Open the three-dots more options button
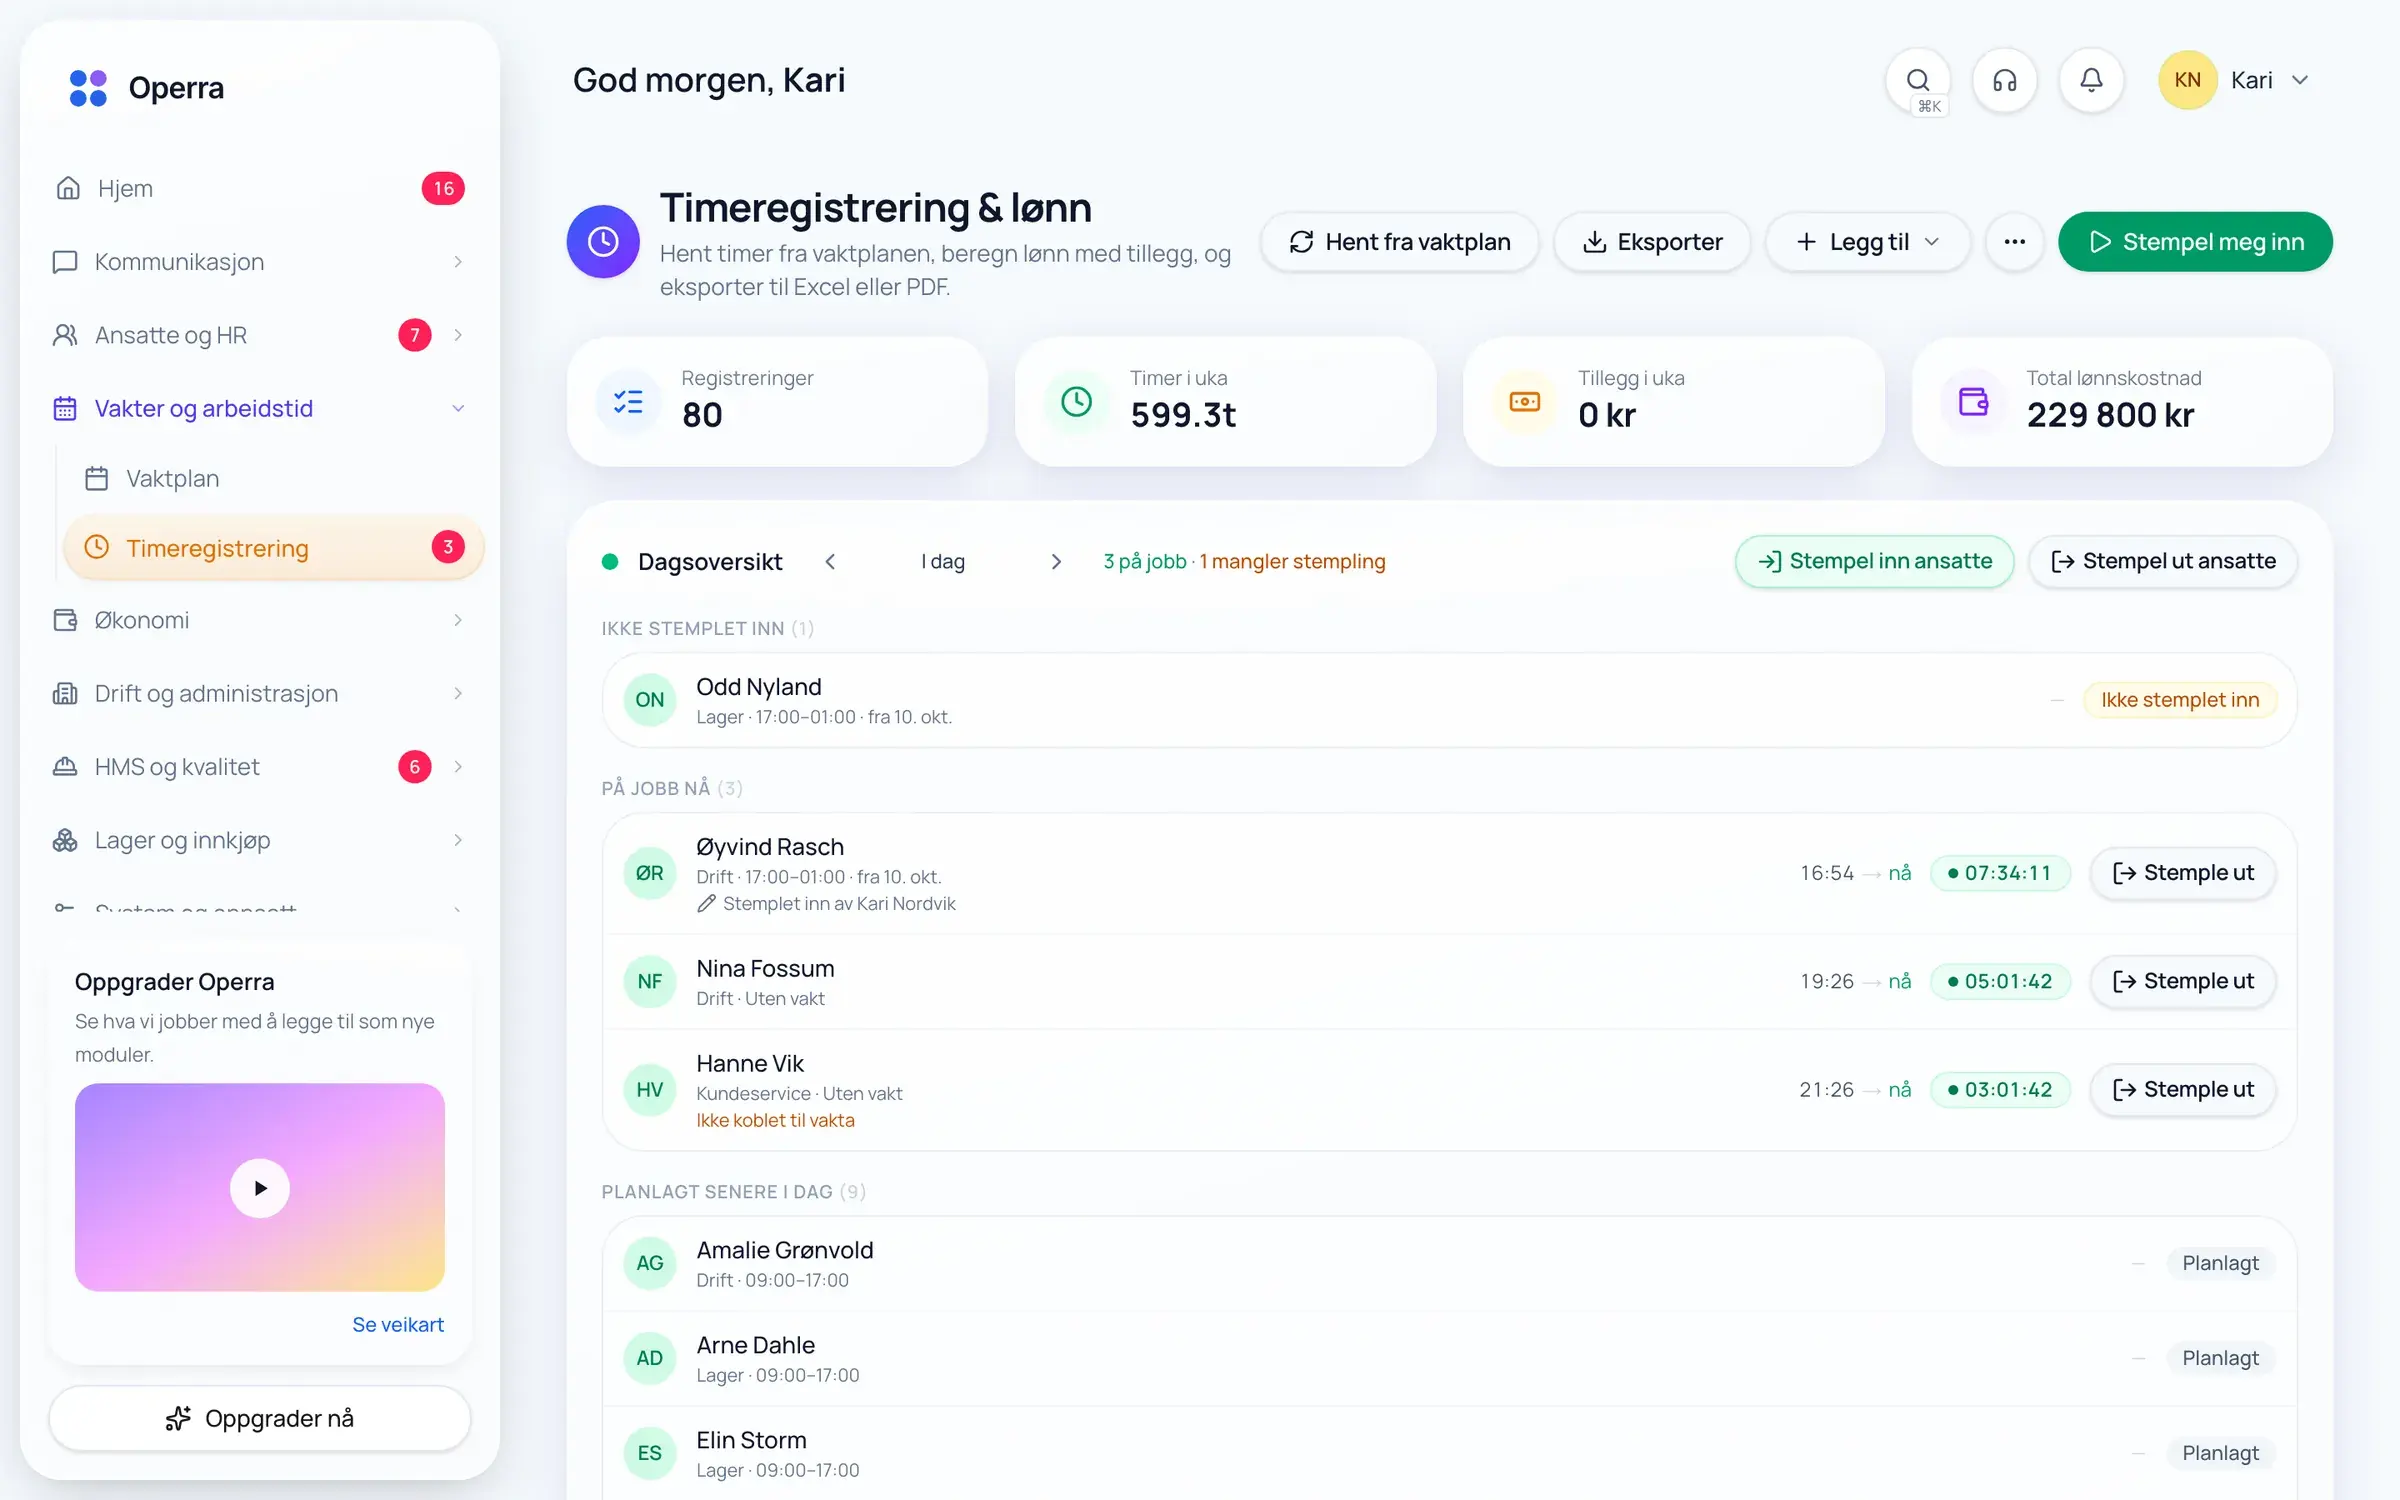The width and height of the screenshot is (2400, 1500). pyautogui.click(x=2014, y=242)
